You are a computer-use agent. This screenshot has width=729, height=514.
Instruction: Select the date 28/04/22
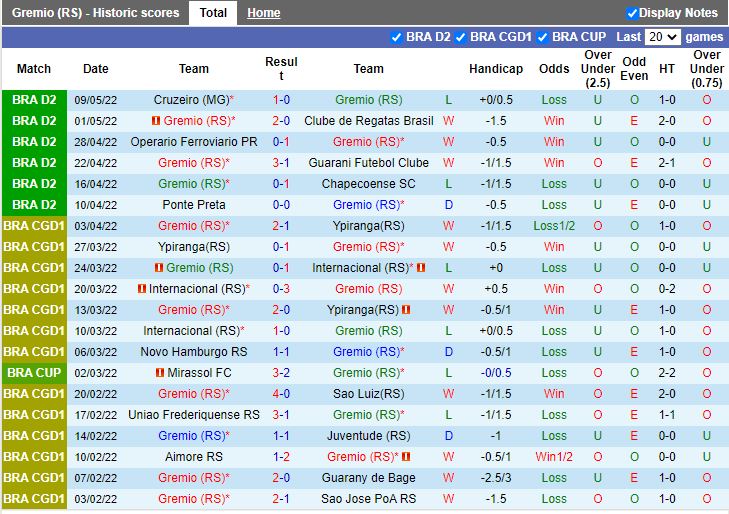click(x=96, y=142)
